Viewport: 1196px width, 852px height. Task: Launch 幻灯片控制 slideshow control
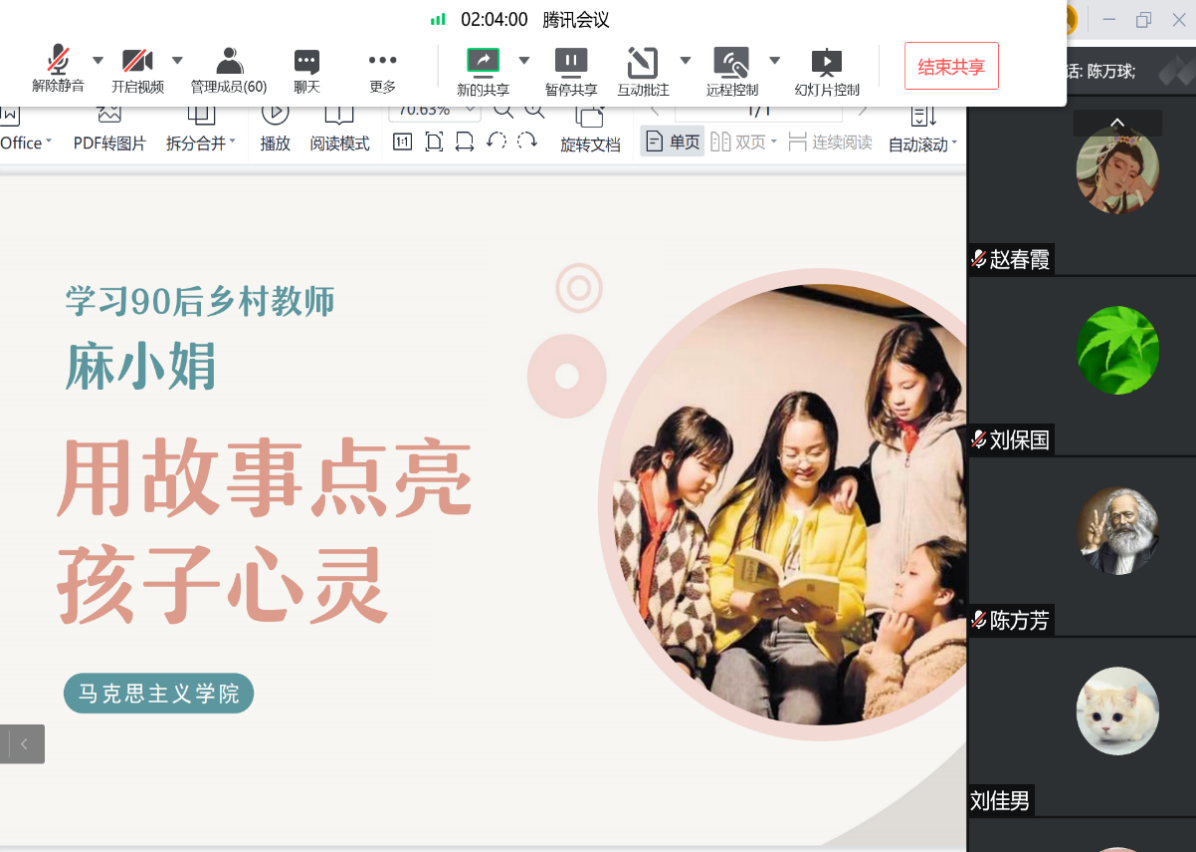coord(827,62)
